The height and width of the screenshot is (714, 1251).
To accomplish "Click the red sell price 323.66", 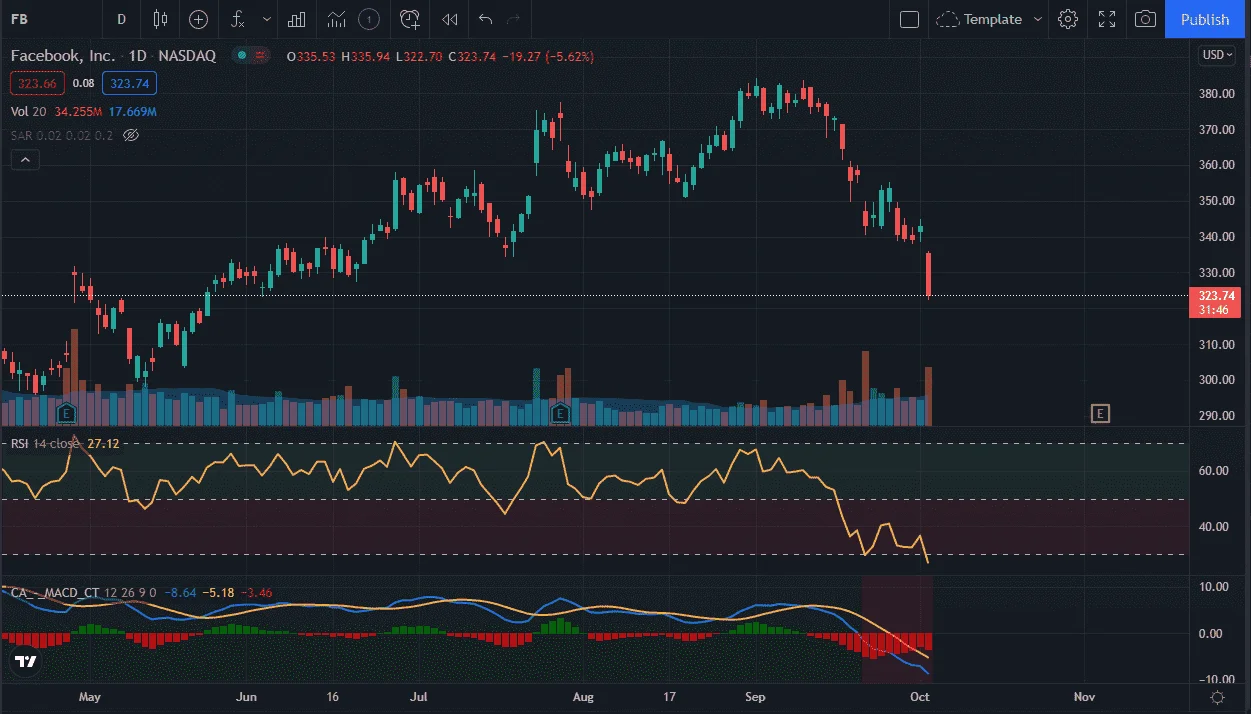I will pos(37,84).
